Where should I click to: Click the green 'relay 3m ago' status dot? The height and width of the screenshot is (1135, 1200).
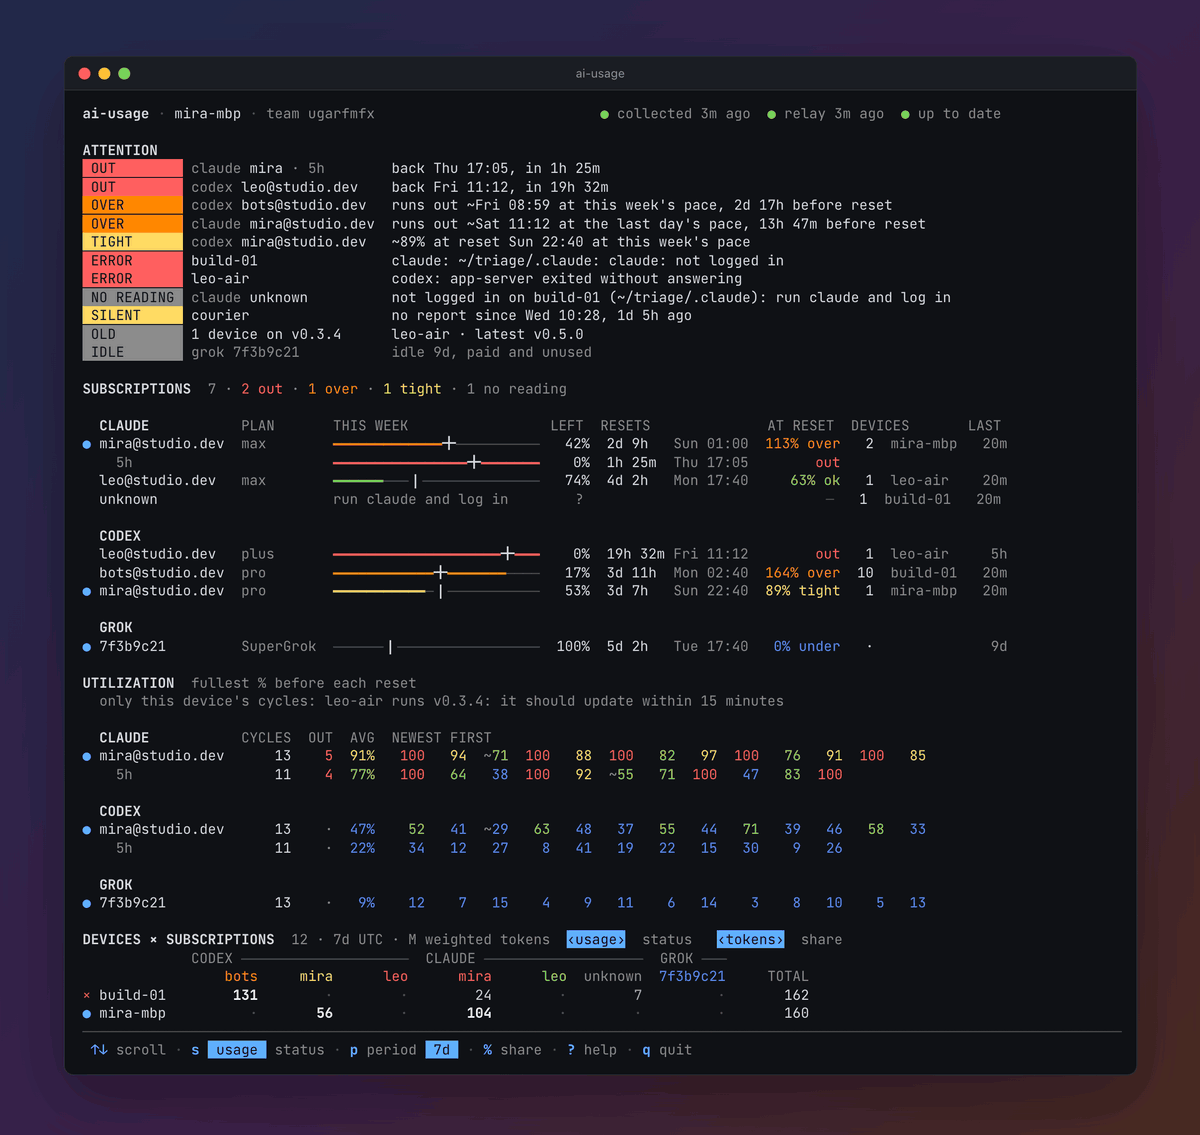click(771, 115)
